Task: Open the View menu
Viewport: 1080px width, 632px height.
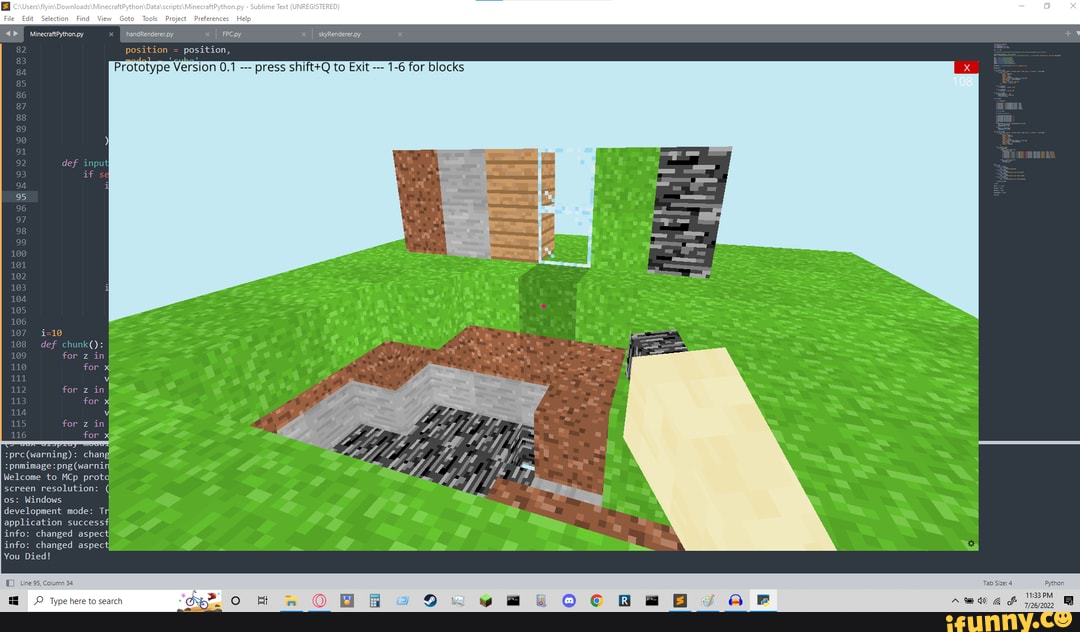Action: coord(104,19)
